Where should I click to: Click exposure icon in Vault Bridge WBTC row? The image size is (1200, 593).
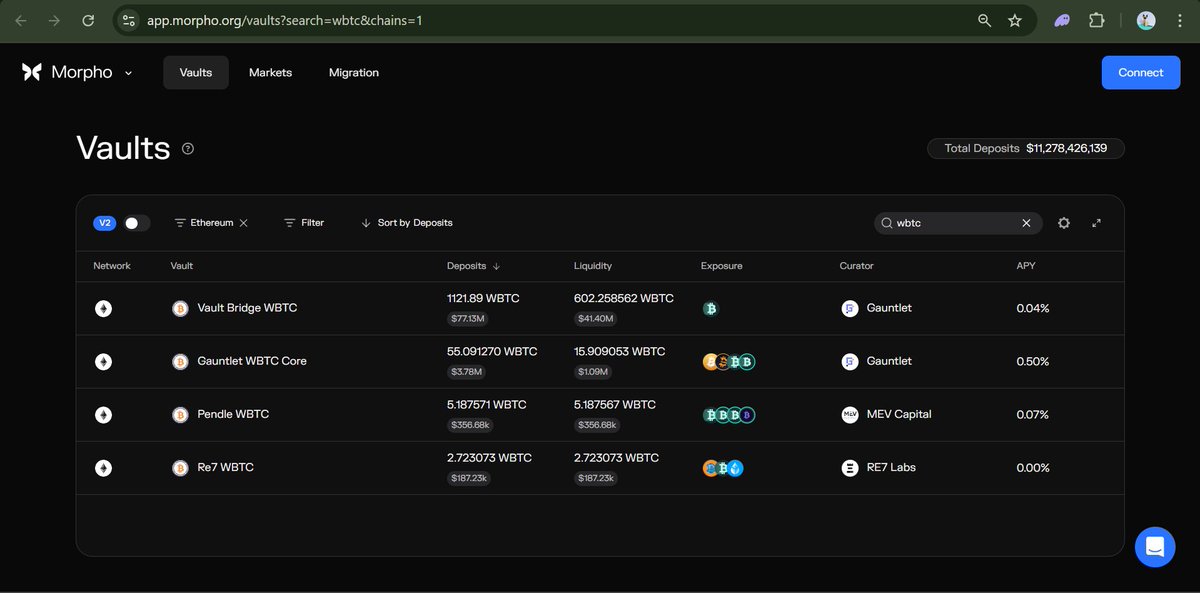point(711,309)
